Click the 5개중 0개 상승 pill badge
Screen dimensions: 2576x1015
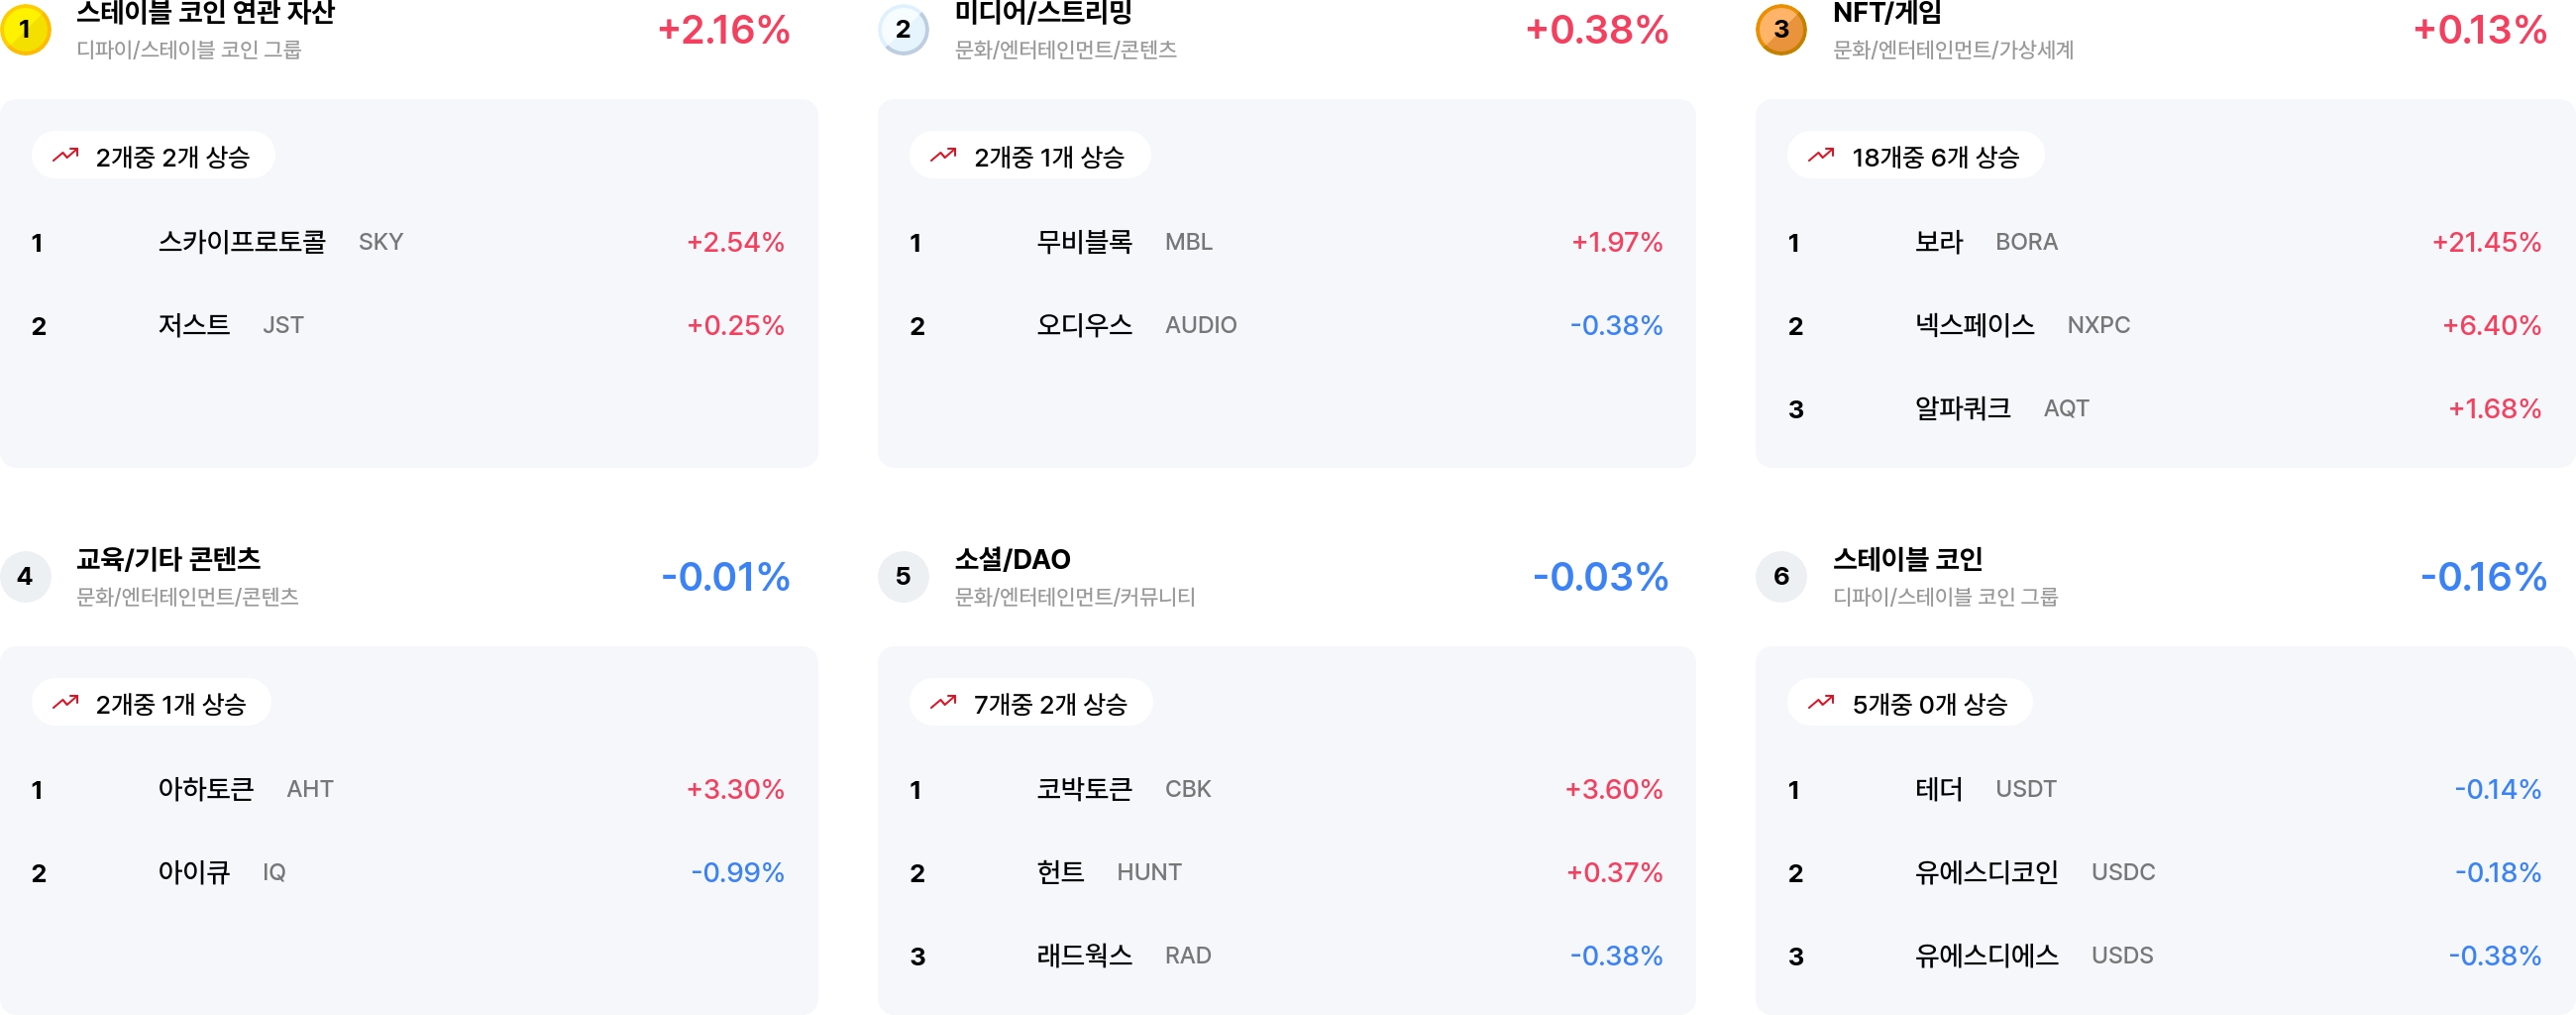click(x=1910, y=703)
